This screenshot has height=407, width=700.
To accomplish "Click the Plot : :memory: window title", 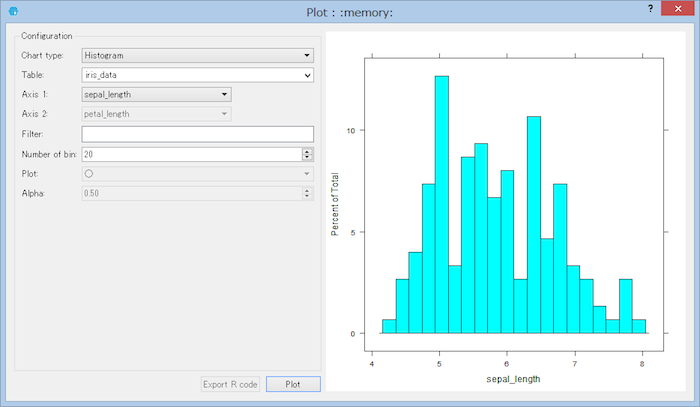I will click(350, 12).
